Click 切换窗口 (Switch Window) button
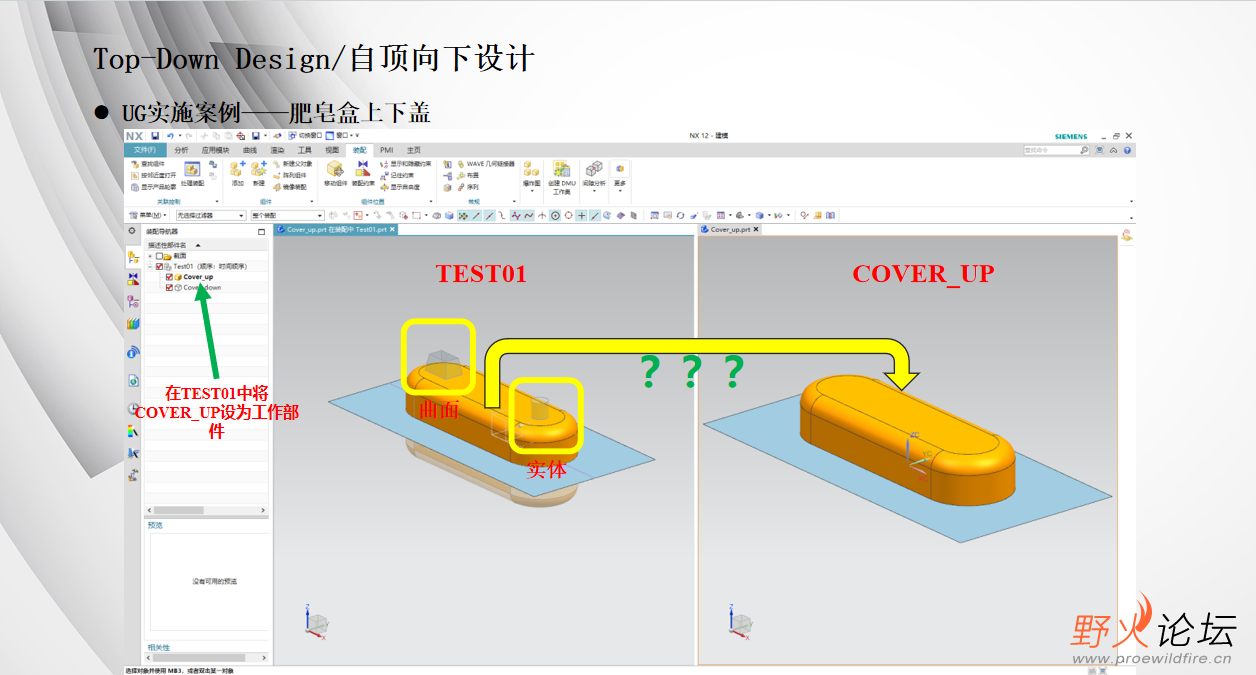1256x675 pixels. (305, 135)
